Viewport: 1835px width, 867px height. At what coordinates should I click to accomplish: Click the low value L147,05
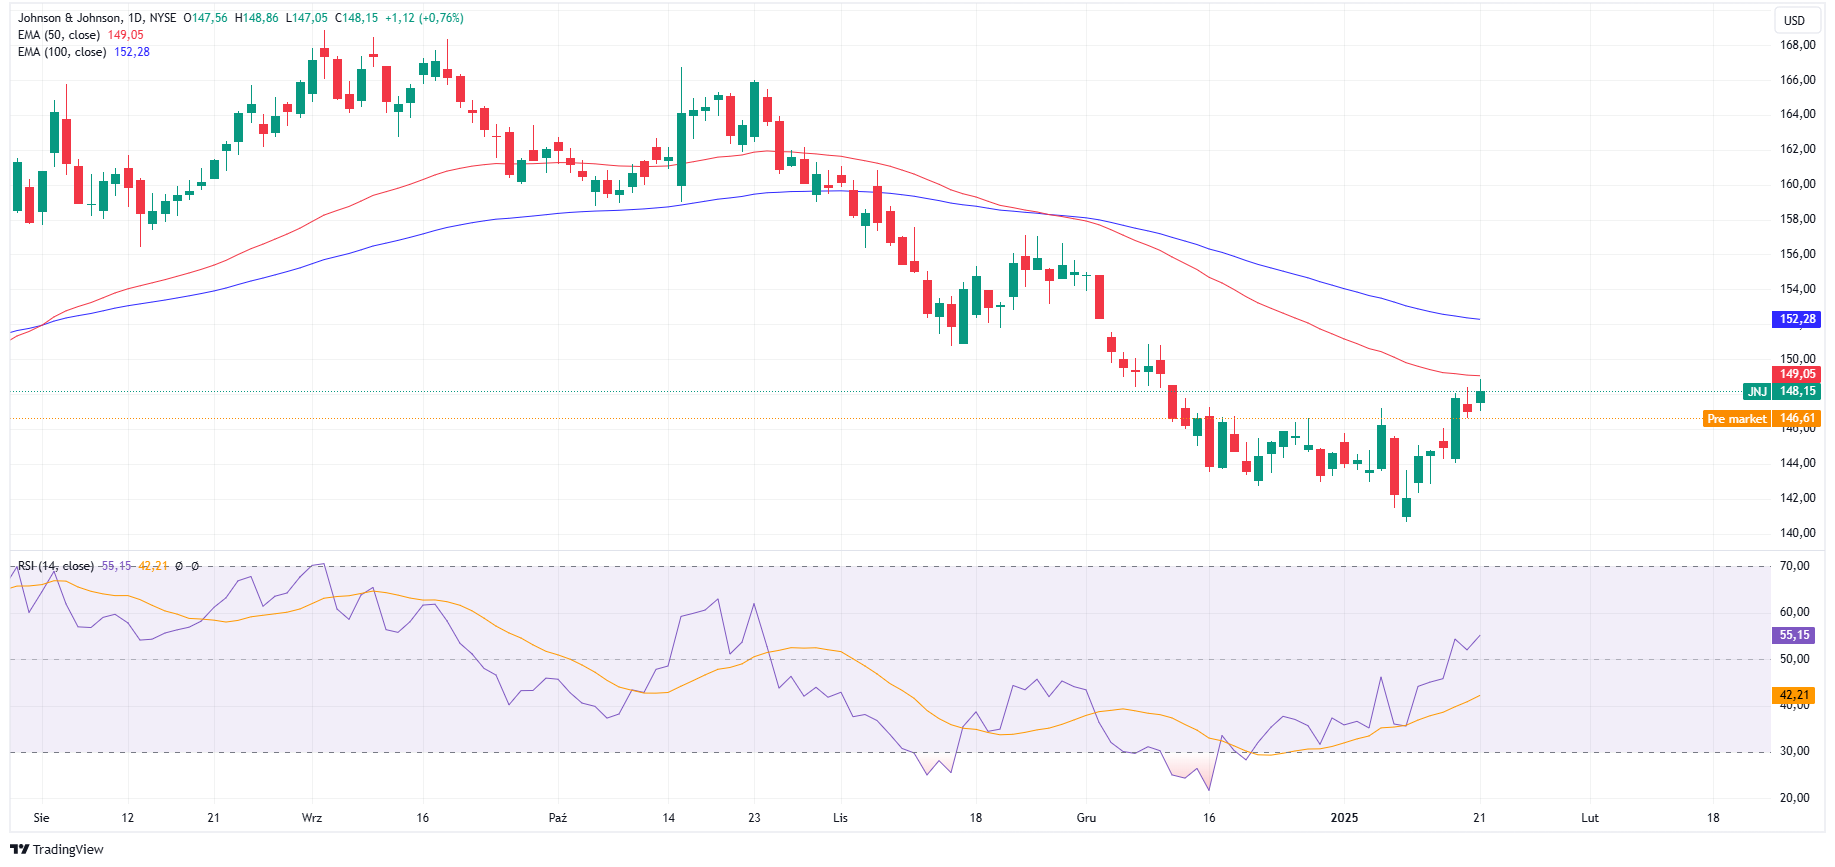pos(306,18)
